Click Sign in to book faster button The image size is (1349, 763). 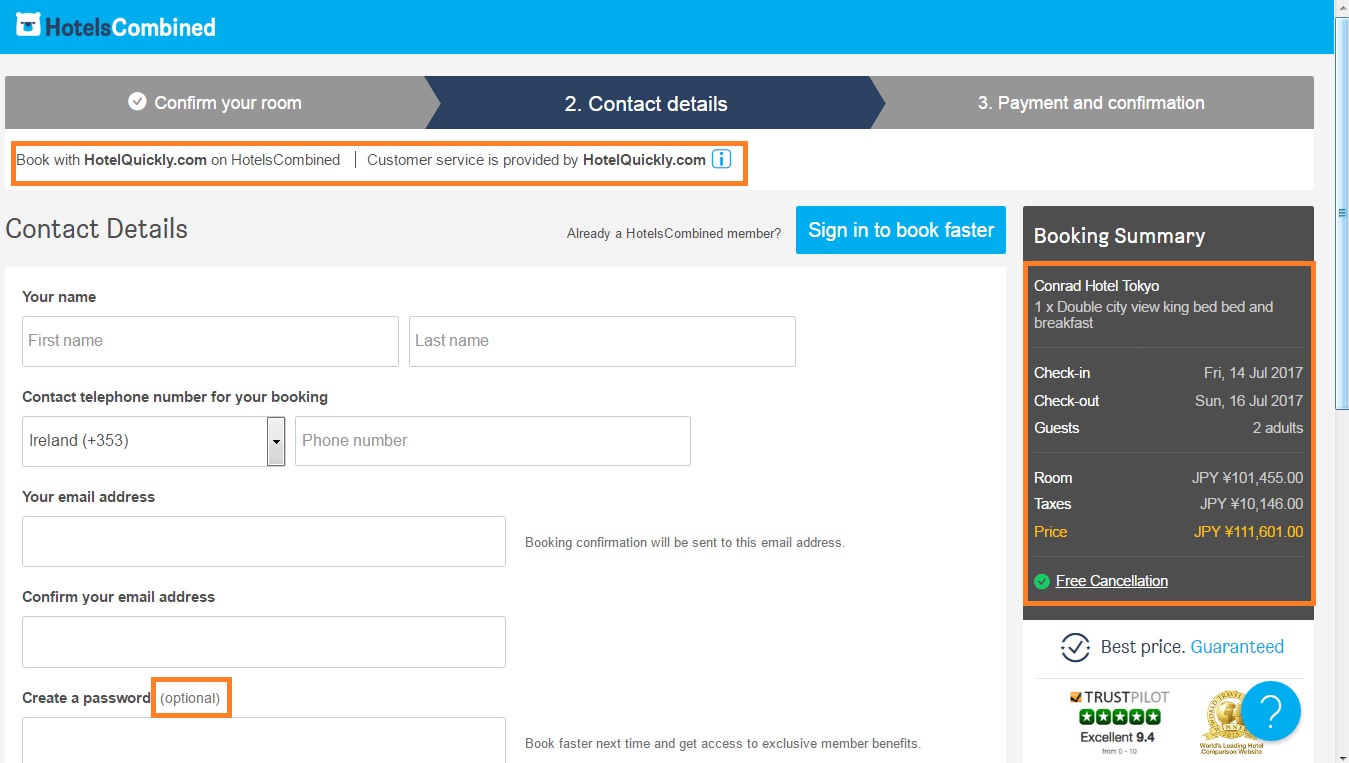coord(901,230)
